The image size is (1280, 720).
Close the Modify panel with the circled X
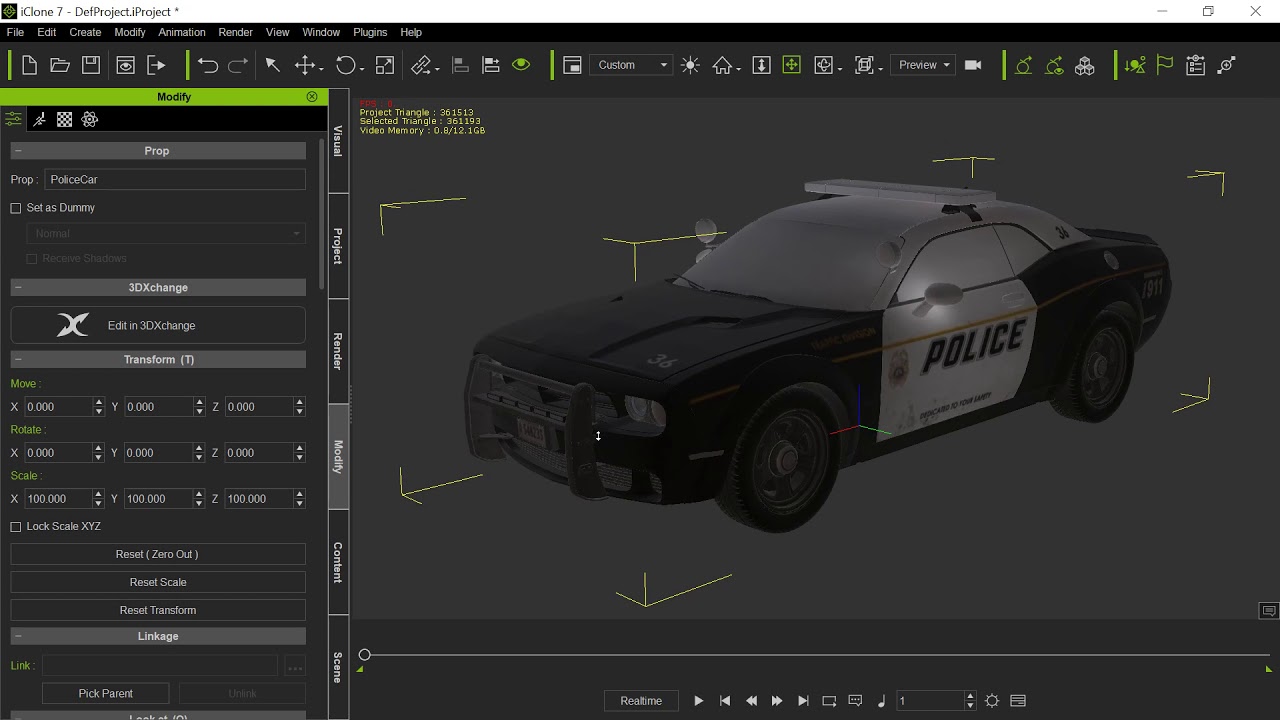312,97
